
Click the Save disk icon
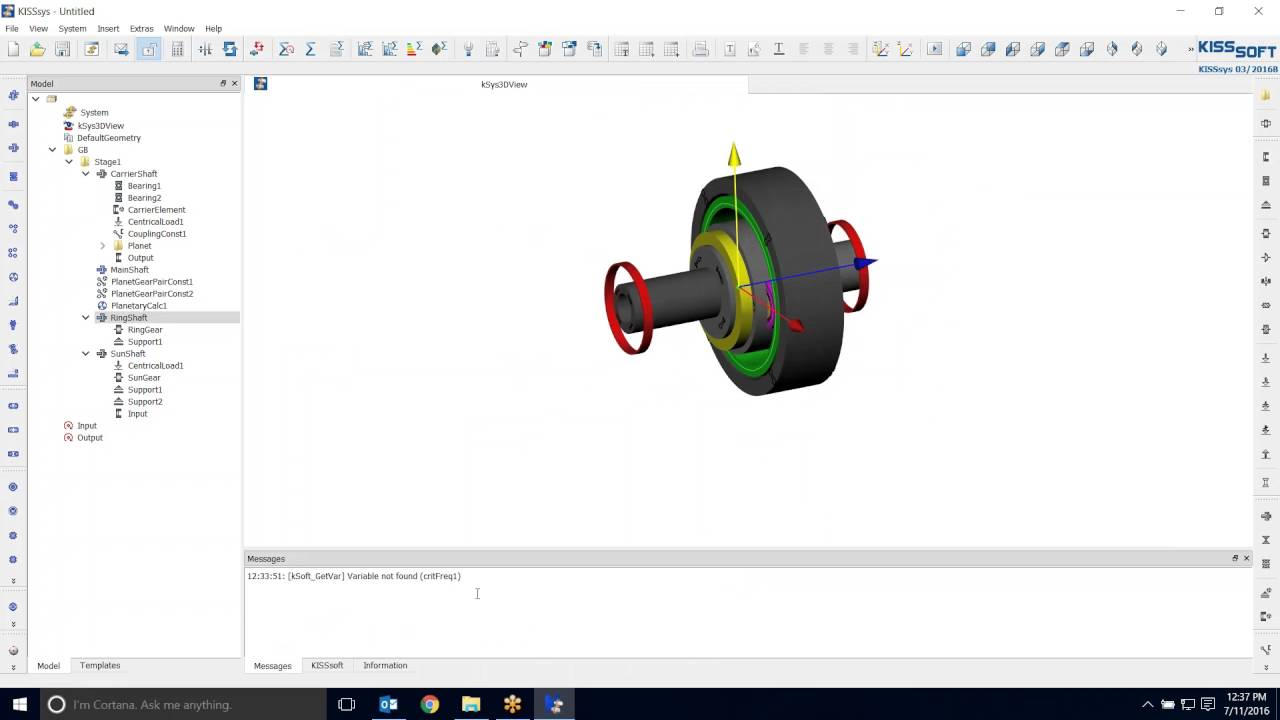(x=62, y=49)
